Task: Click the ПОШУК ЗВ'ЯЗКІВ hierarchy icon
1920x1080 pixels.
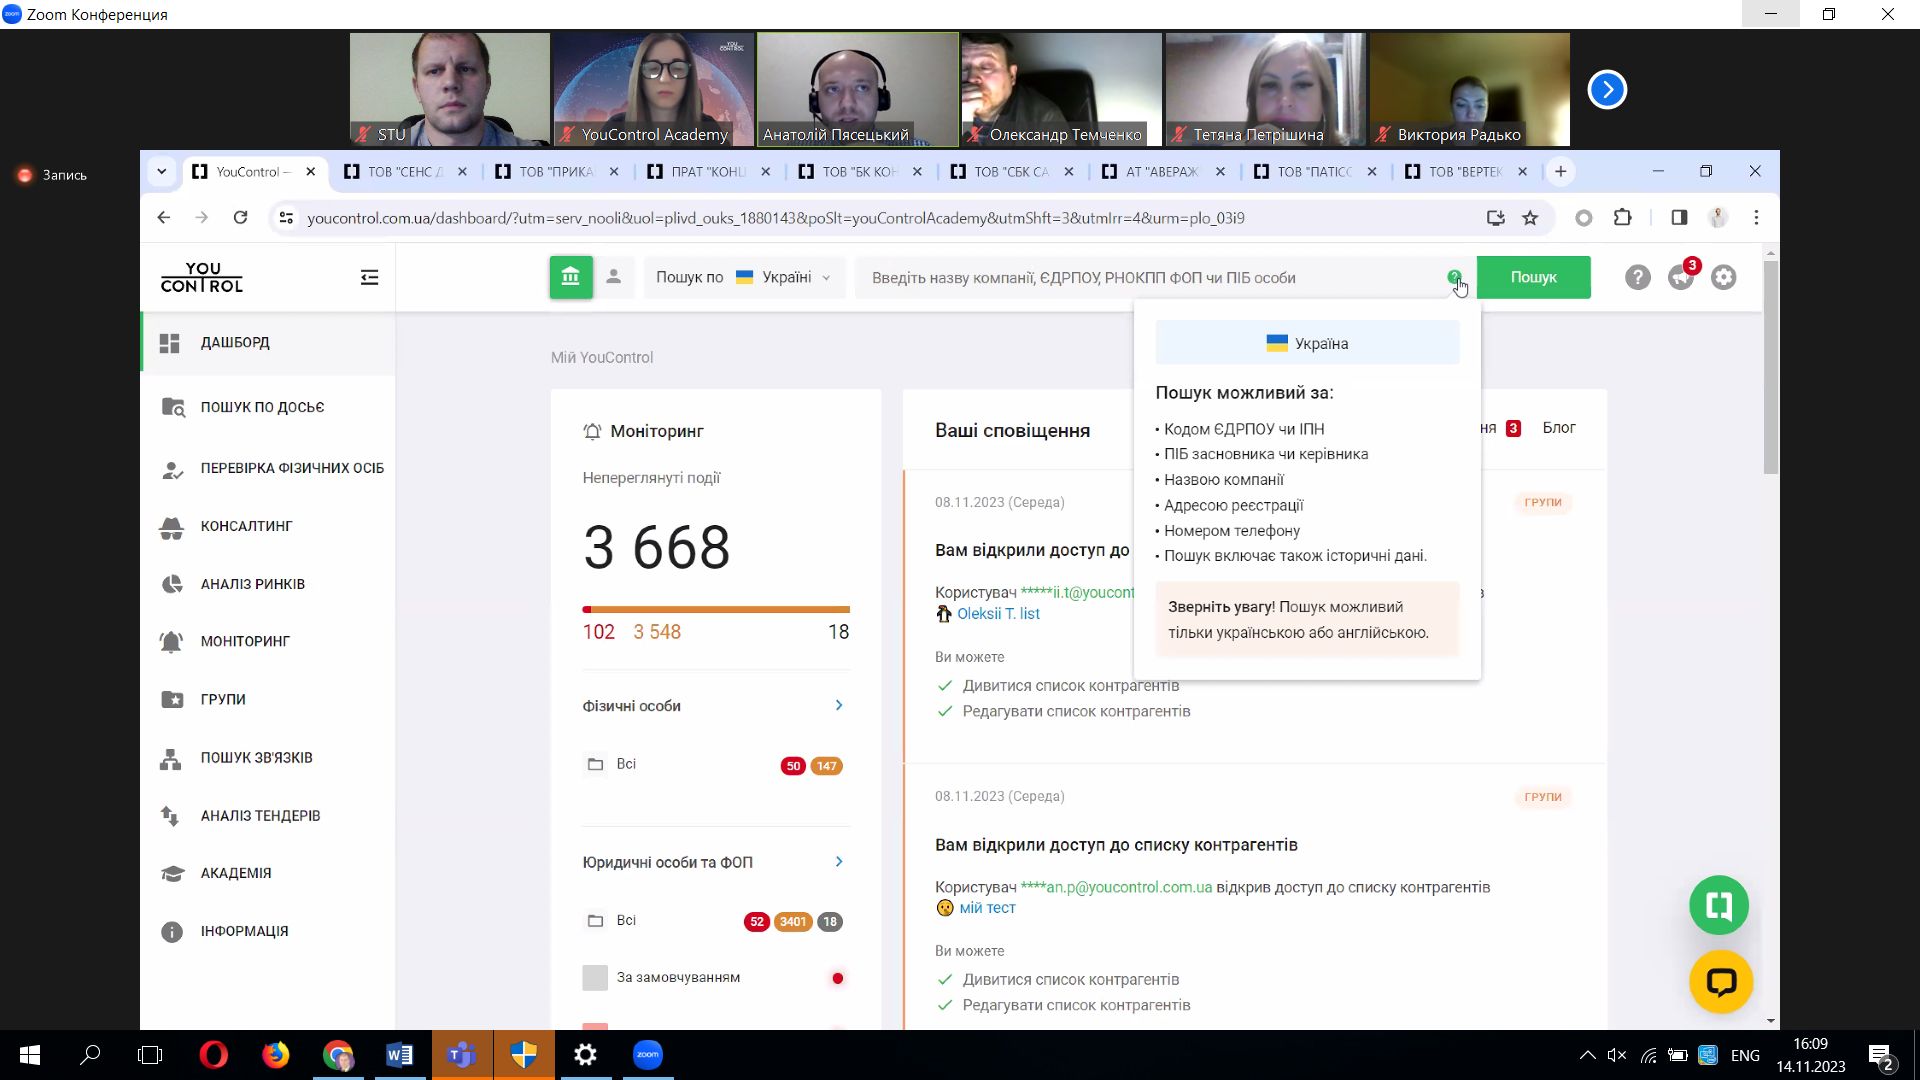Action: pos(171,758)
